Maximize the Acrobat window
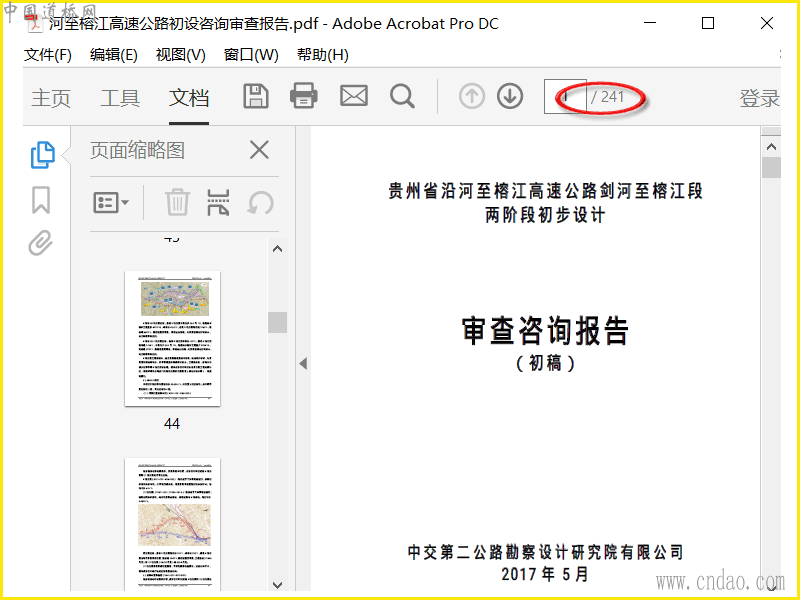Viewport: 800px width, 600px height. tap(708, 23)
